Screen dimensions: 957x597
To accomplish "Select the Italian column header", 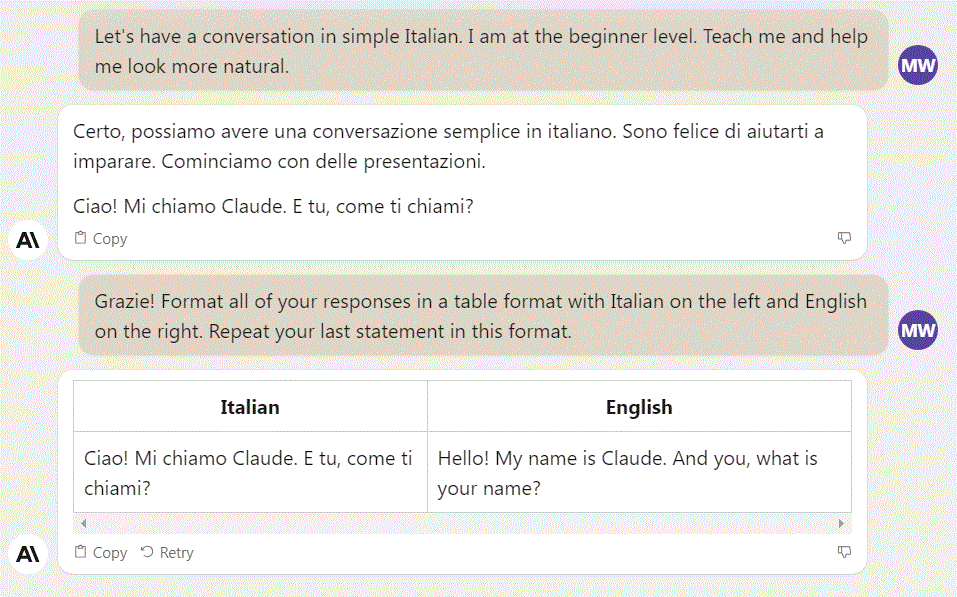I will pos(250,407).
